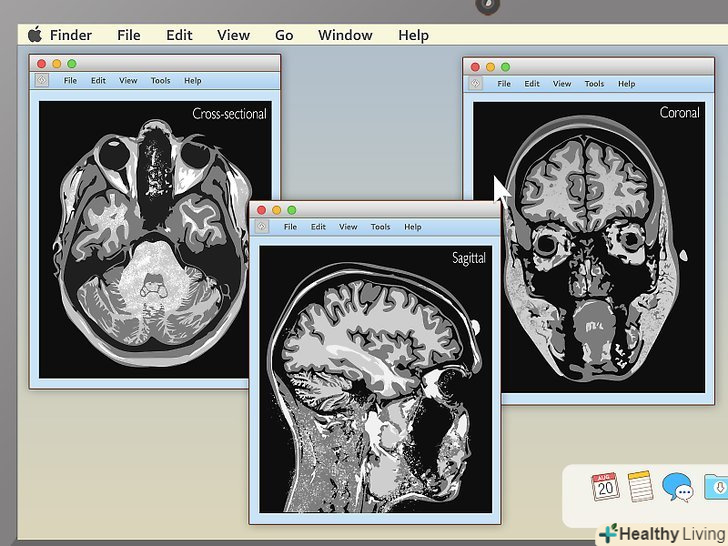The height and width of the screenshot is (546, 728).
Task: Maximize the Sagittal window
Action: pyautogui.click(x=292, y=210)
